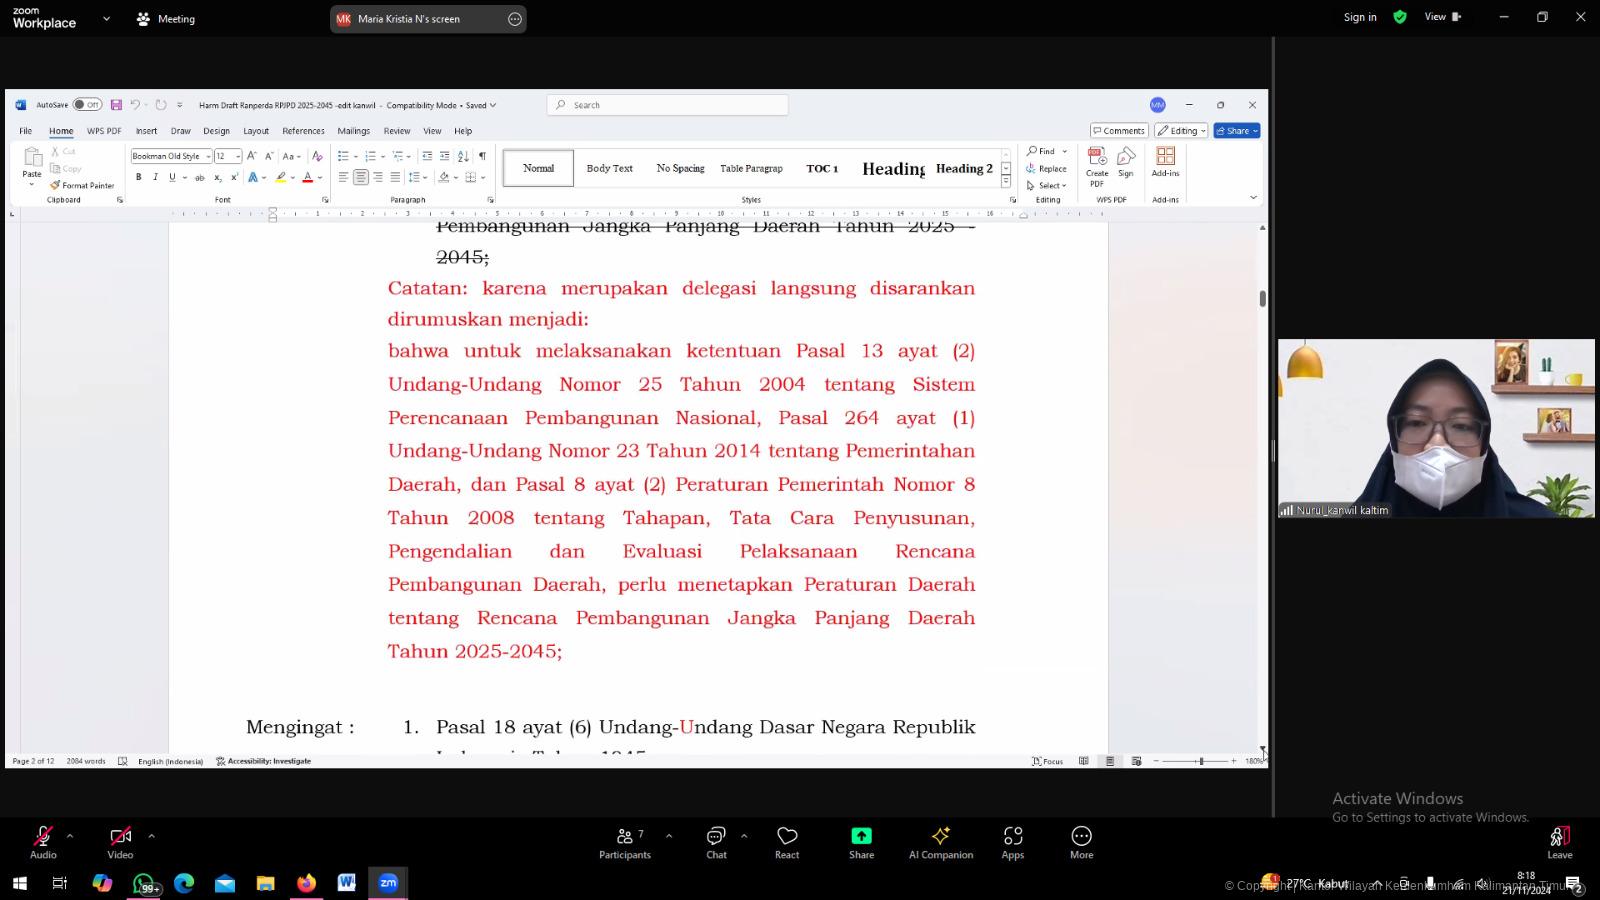This screenshot has height=900, width=1600.
Task: Increase font size
Action: click(x=252, y=156)
